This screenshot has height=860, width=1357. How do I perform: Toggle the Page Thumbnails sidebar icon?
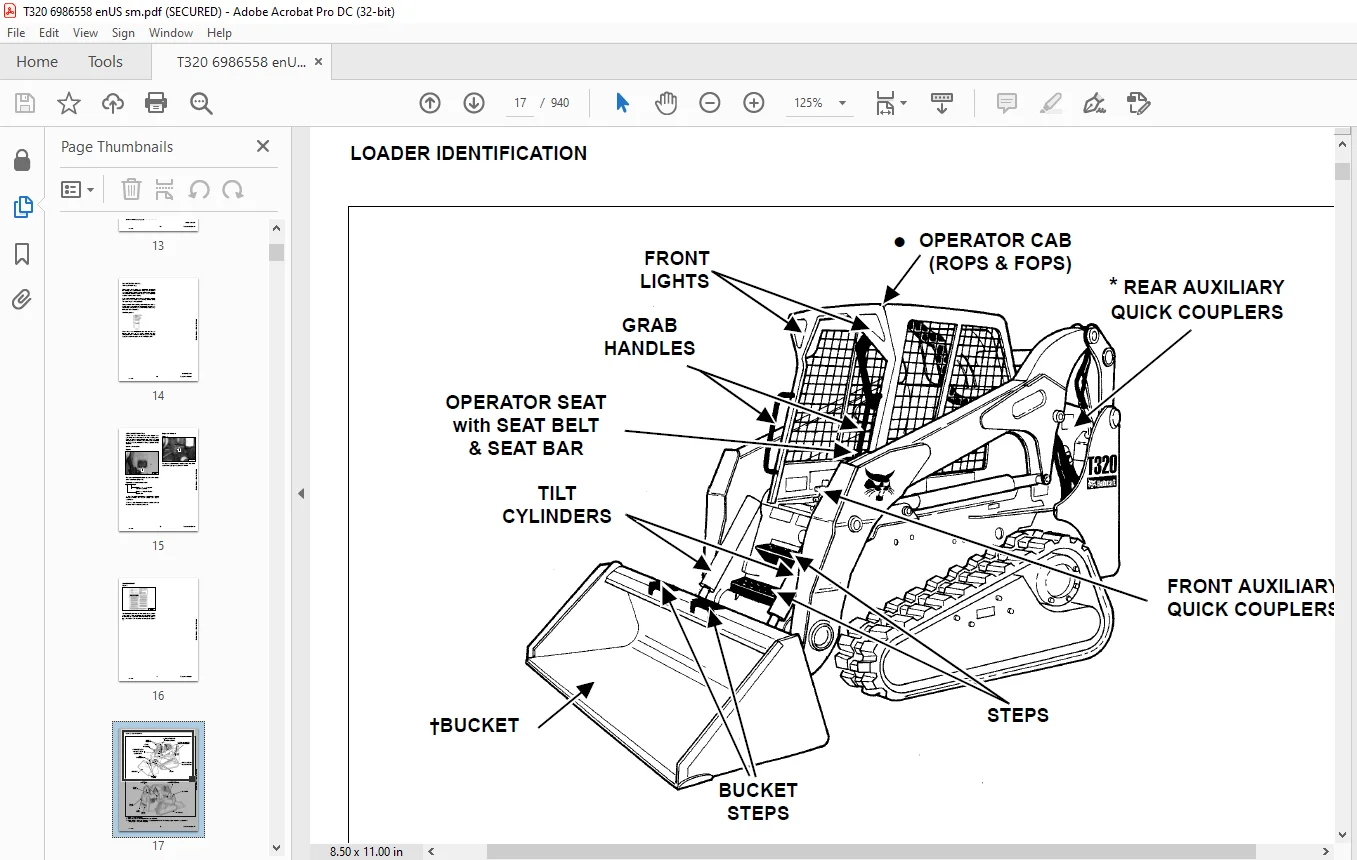(22, 207)
